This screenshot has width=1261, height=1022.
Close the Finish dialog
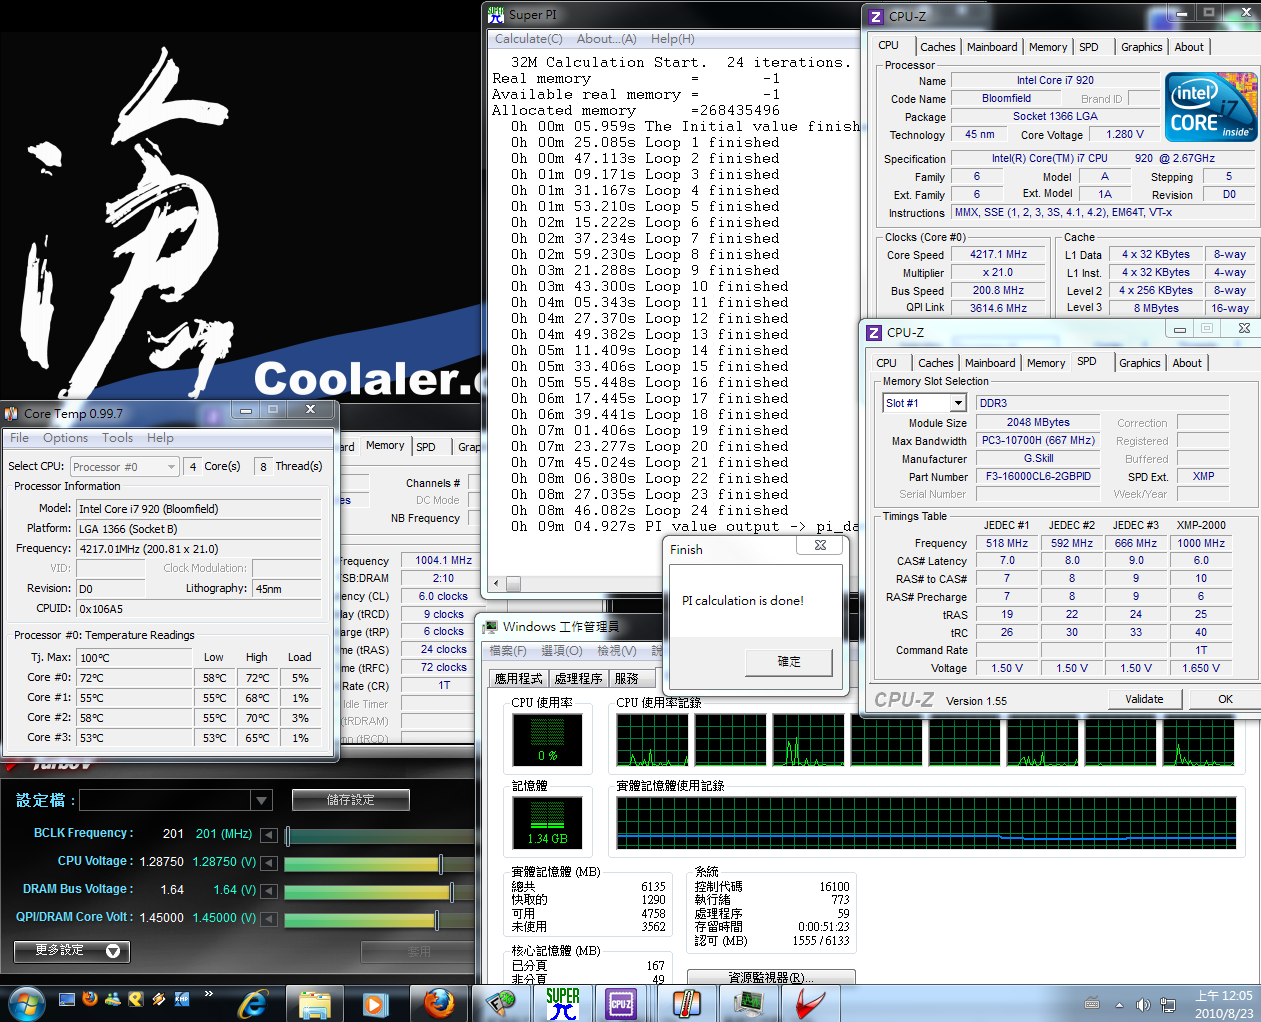pyautogui.click(x=820, y=545)
